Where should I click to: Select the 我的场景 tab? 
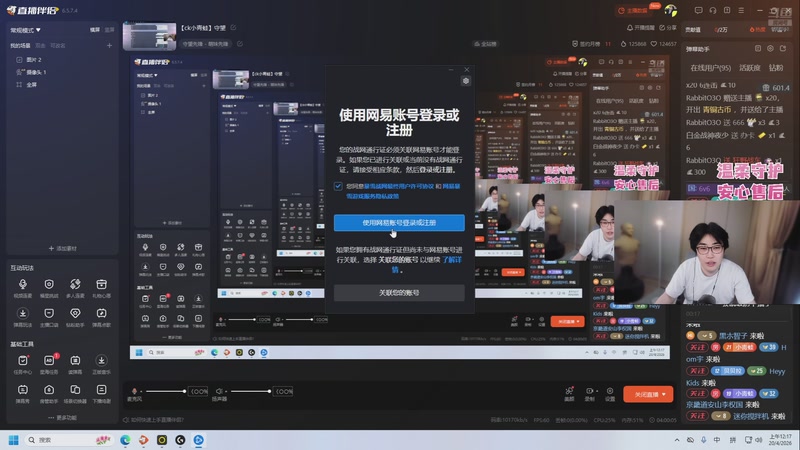[20, 46]
